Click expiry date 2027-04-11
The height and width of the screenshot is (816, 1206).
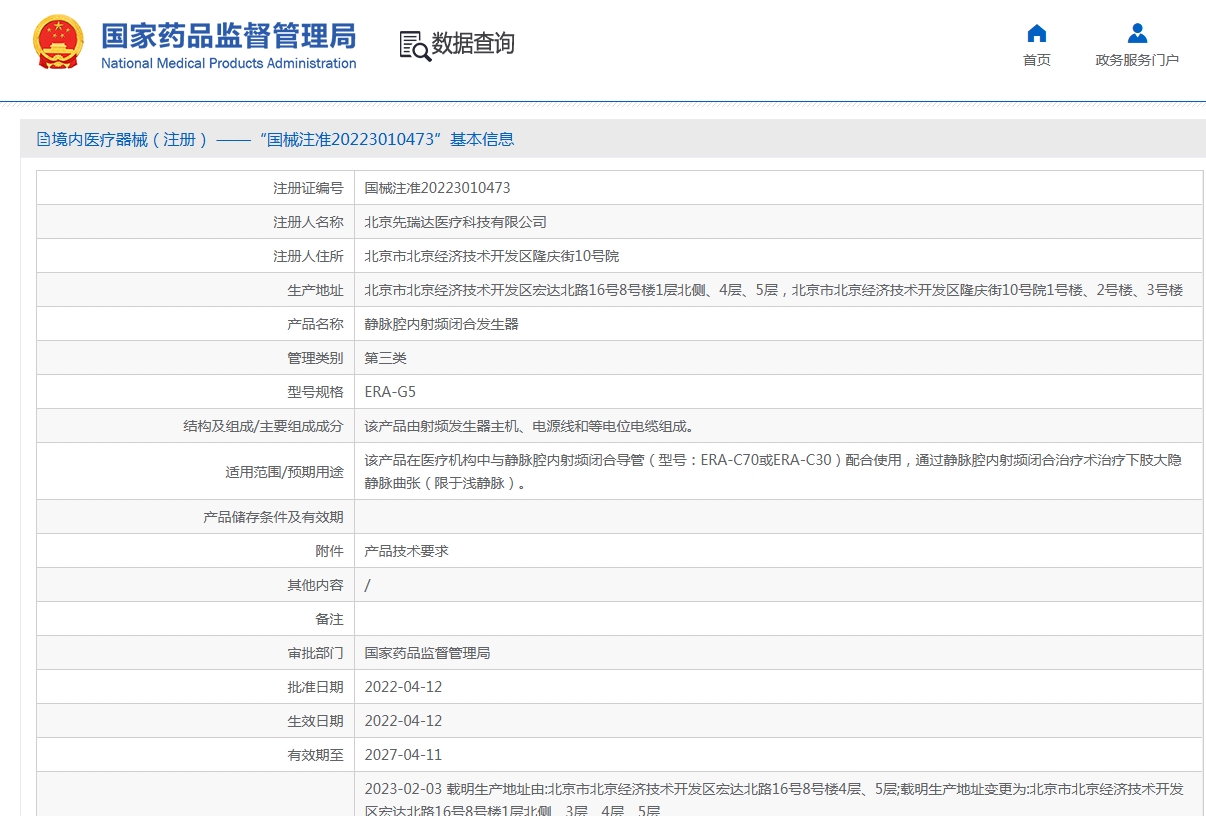[403, 755]
